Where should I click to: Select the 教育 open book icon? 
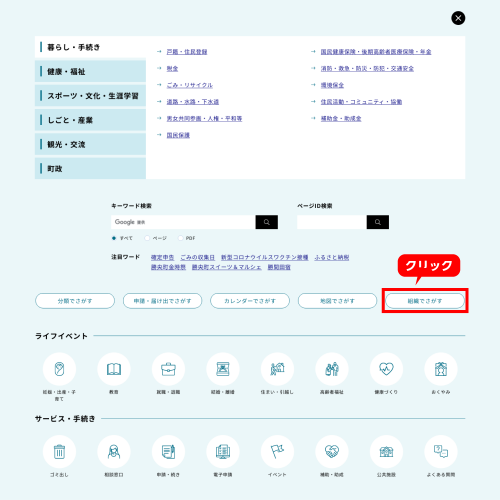[x=114, y=369]
